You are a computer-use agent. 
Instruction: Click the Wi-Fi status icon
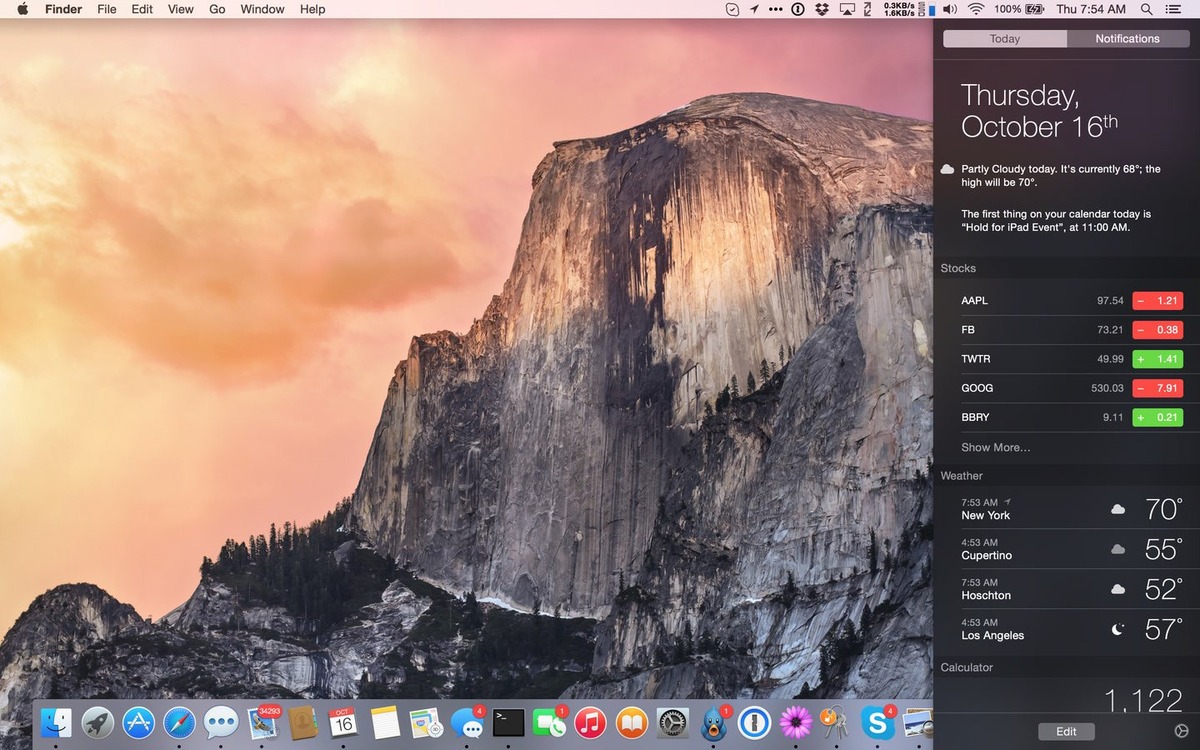click(975, 9)
